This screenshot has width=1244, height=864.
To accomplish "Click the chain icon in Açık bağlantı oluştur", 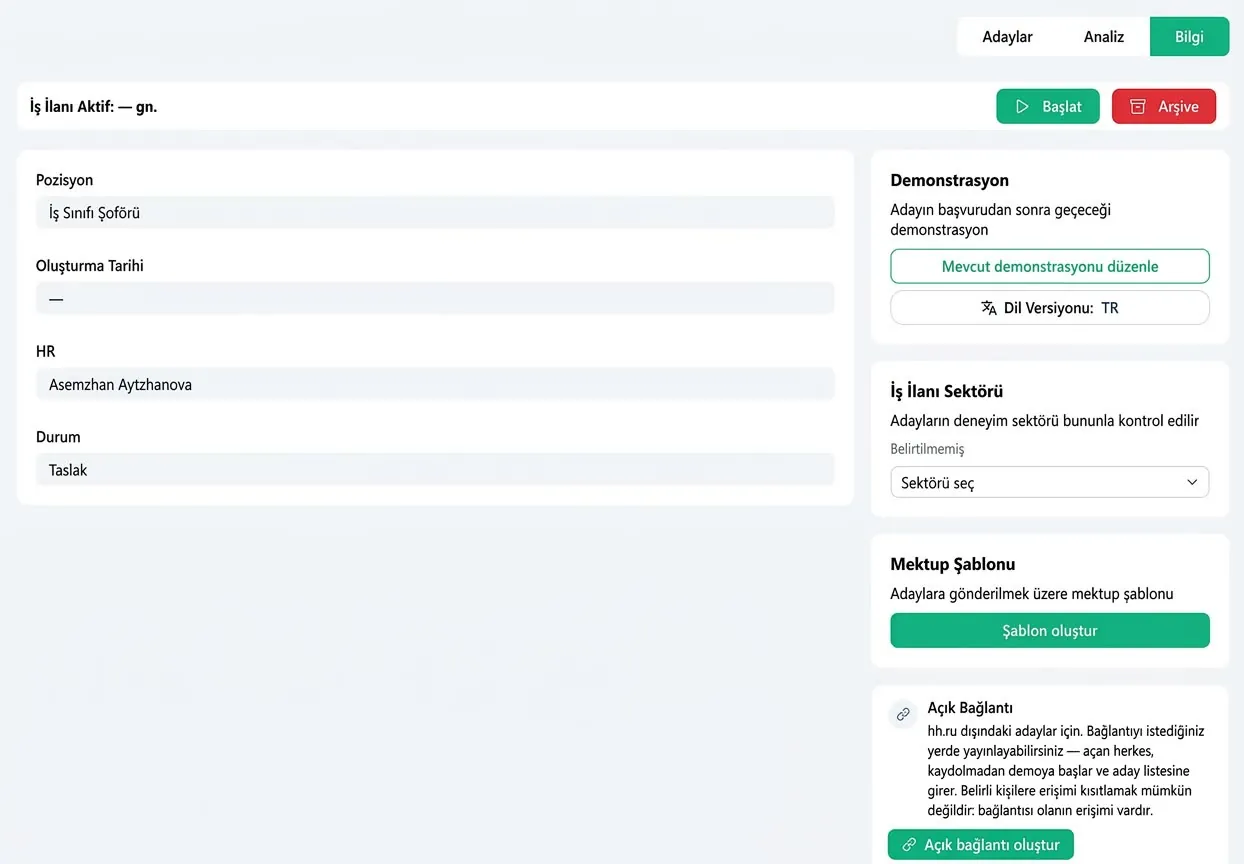I will coord(909,845).
